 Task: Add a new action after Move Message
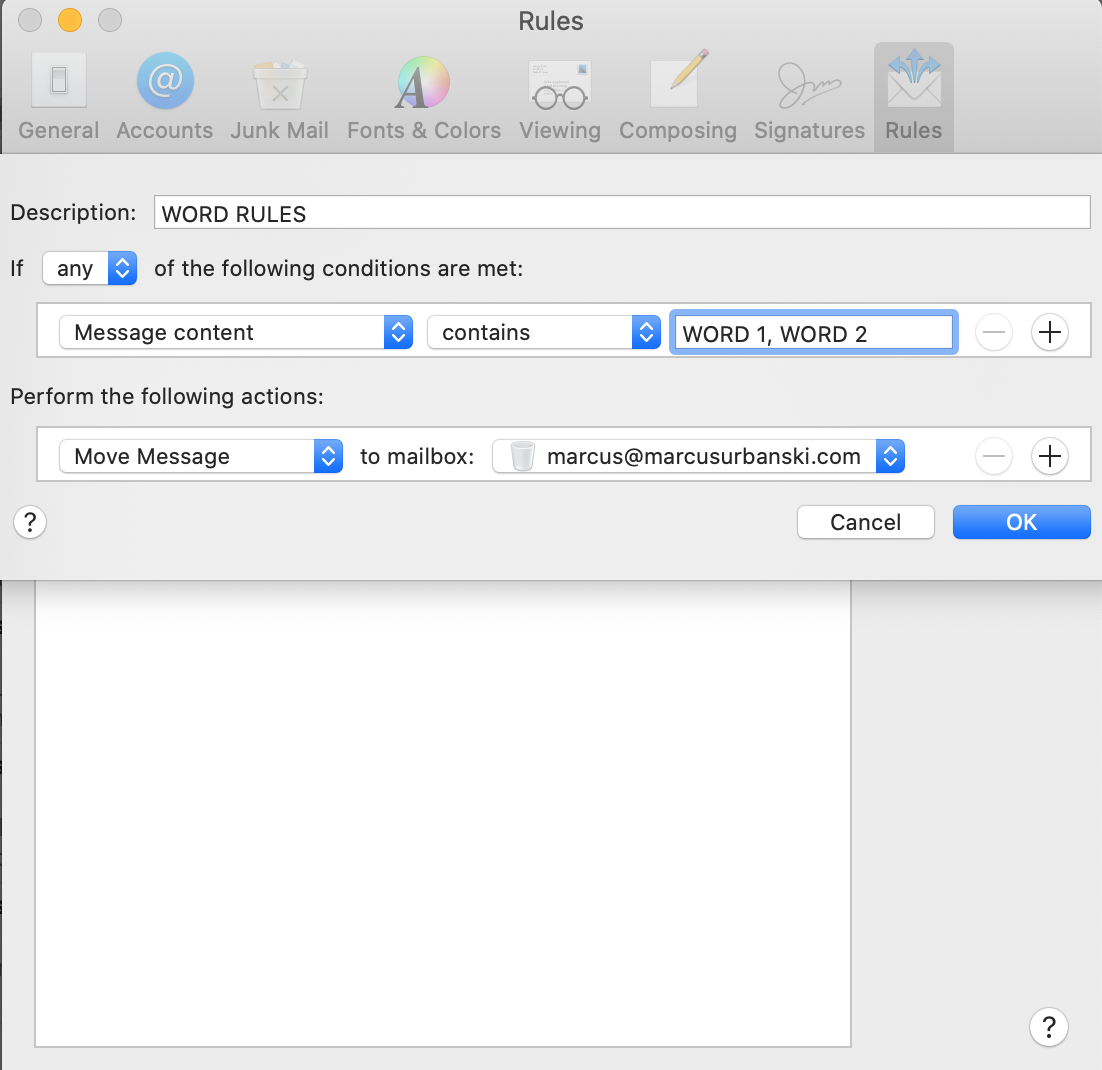(x=1050, y=456)
